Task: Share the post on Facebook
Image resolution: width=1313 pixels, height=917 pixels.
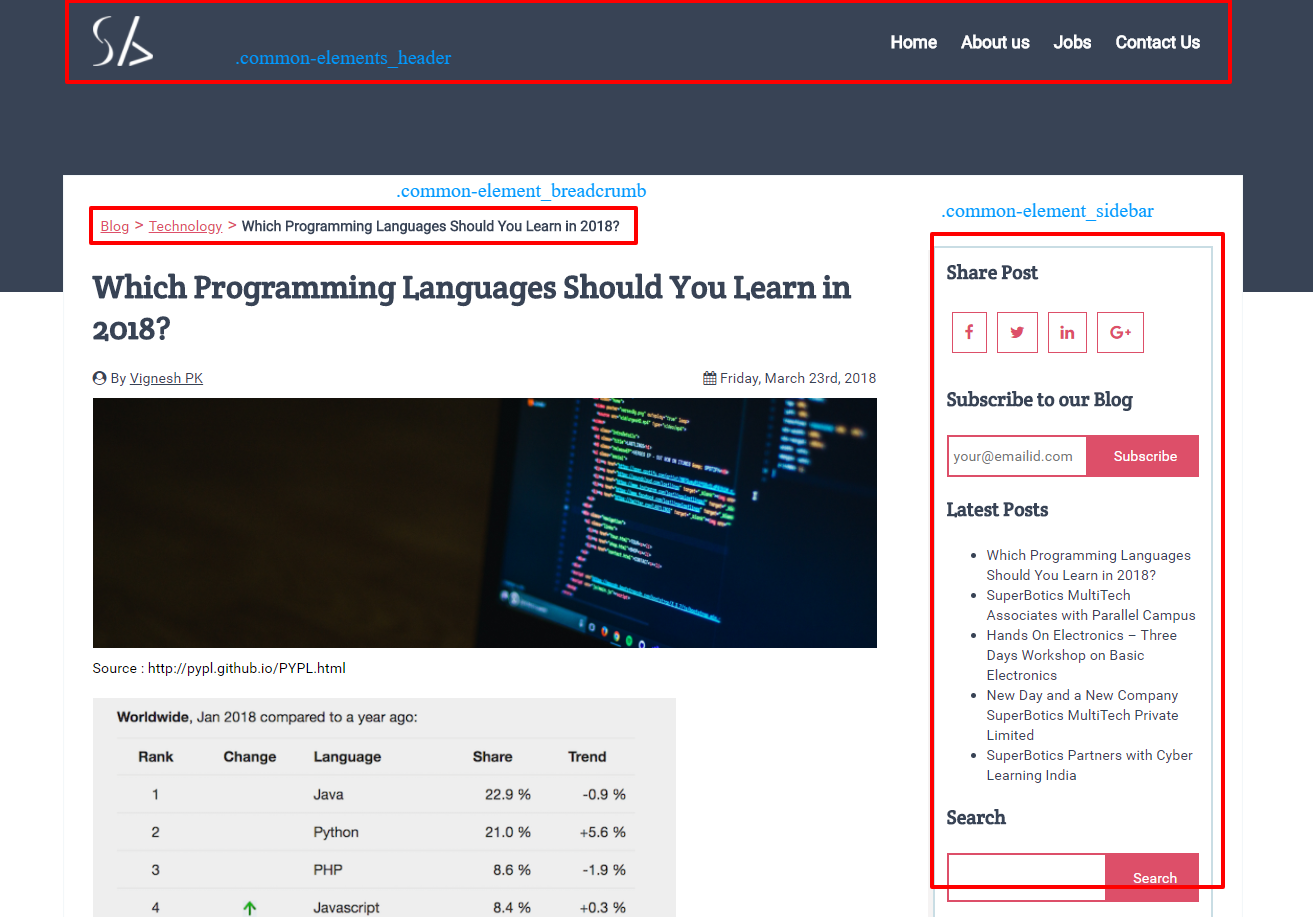Action: pyautogui.click(x=968, y=332)
